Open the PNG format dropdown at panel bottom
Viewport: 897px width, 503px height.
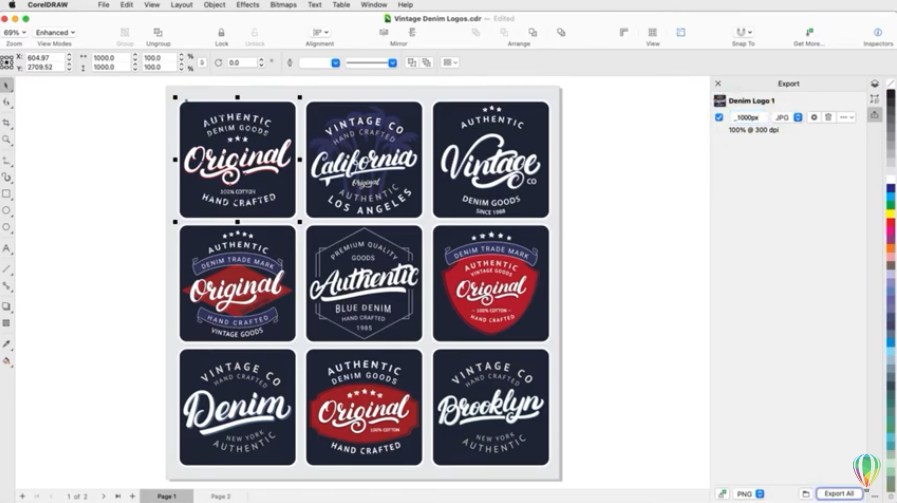click(749, 494)
